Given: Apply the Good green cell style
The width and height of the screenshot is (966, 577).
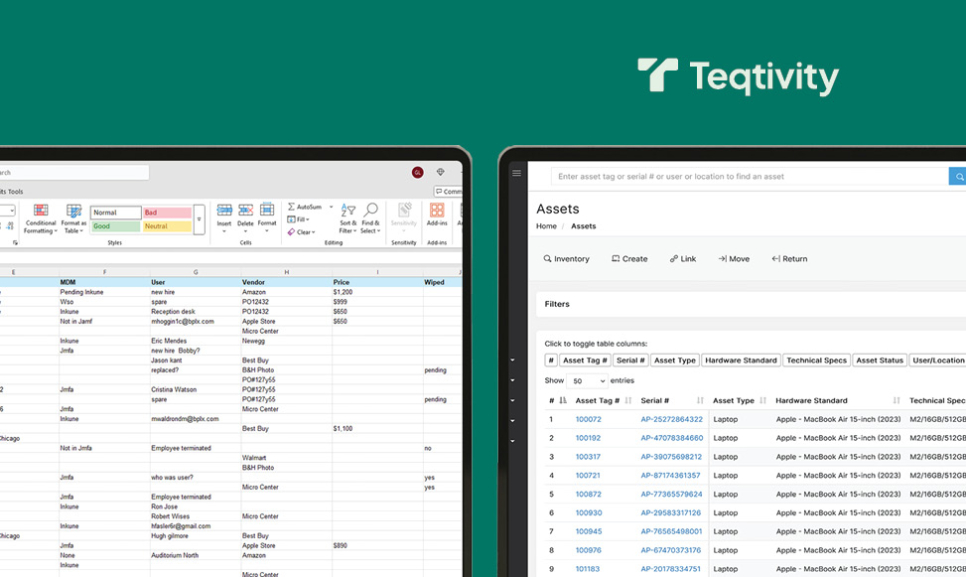Looking at the screenshot, I should [x=115, y=226].
